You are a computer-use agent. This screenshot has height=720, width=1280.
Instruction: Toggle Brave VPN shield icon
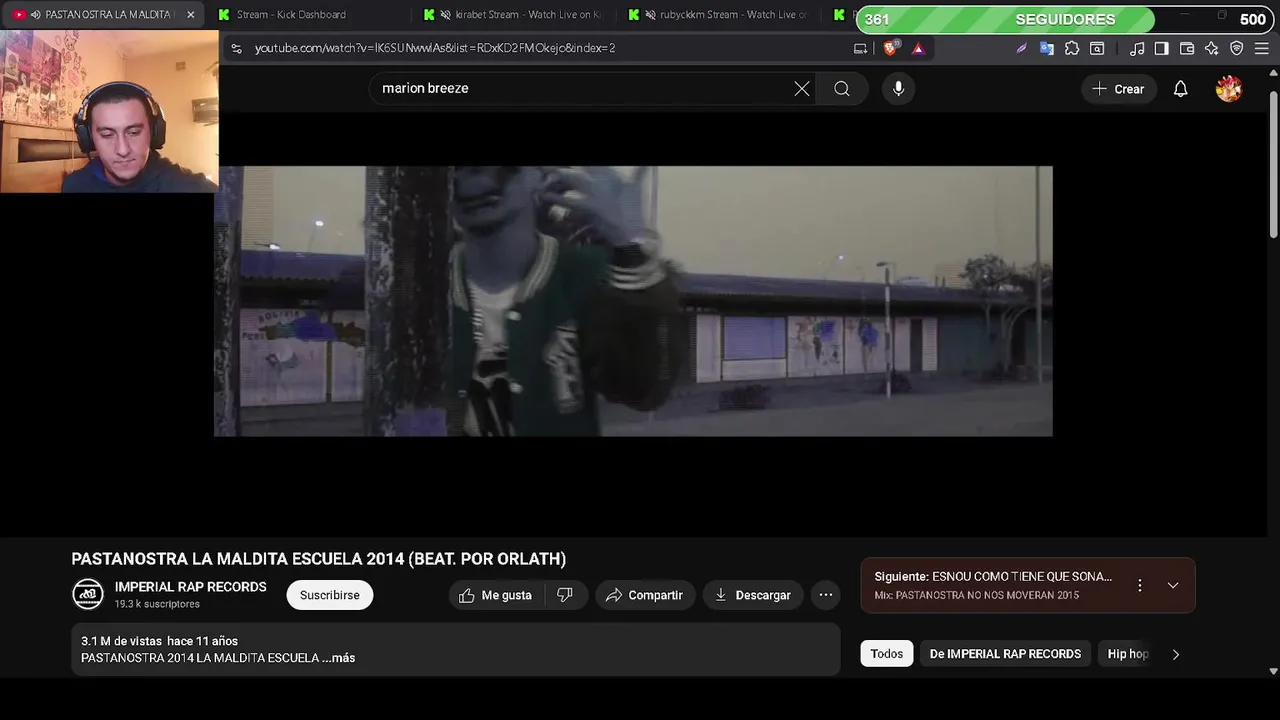tap(1236, 48)
